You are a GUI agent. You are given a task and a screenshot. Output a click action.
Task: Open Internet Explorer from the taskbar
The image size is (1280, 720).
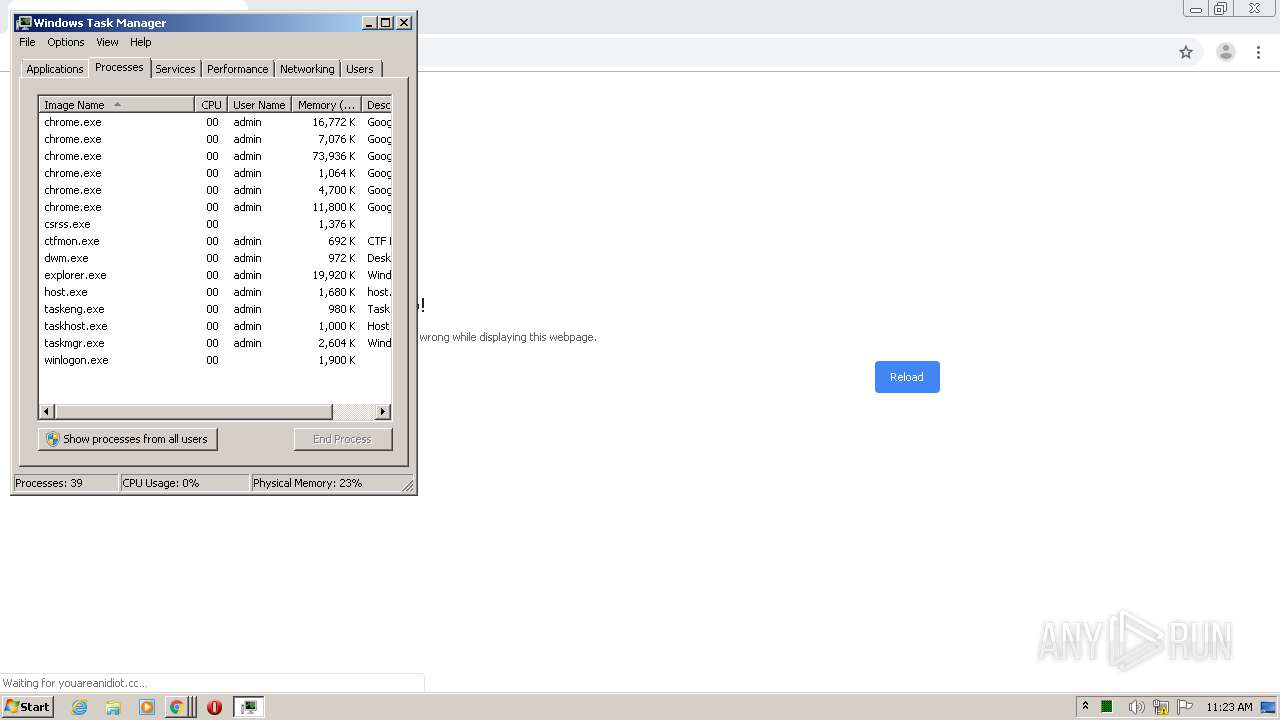(79, 707)
